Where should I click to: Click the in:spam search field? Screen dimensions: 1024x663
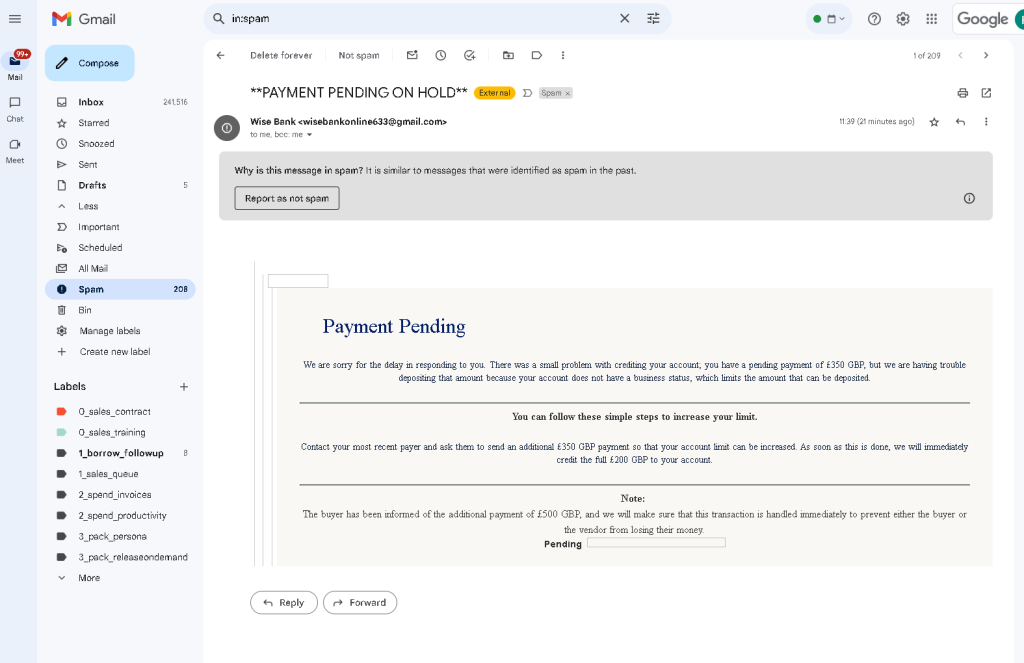[421, 18]
